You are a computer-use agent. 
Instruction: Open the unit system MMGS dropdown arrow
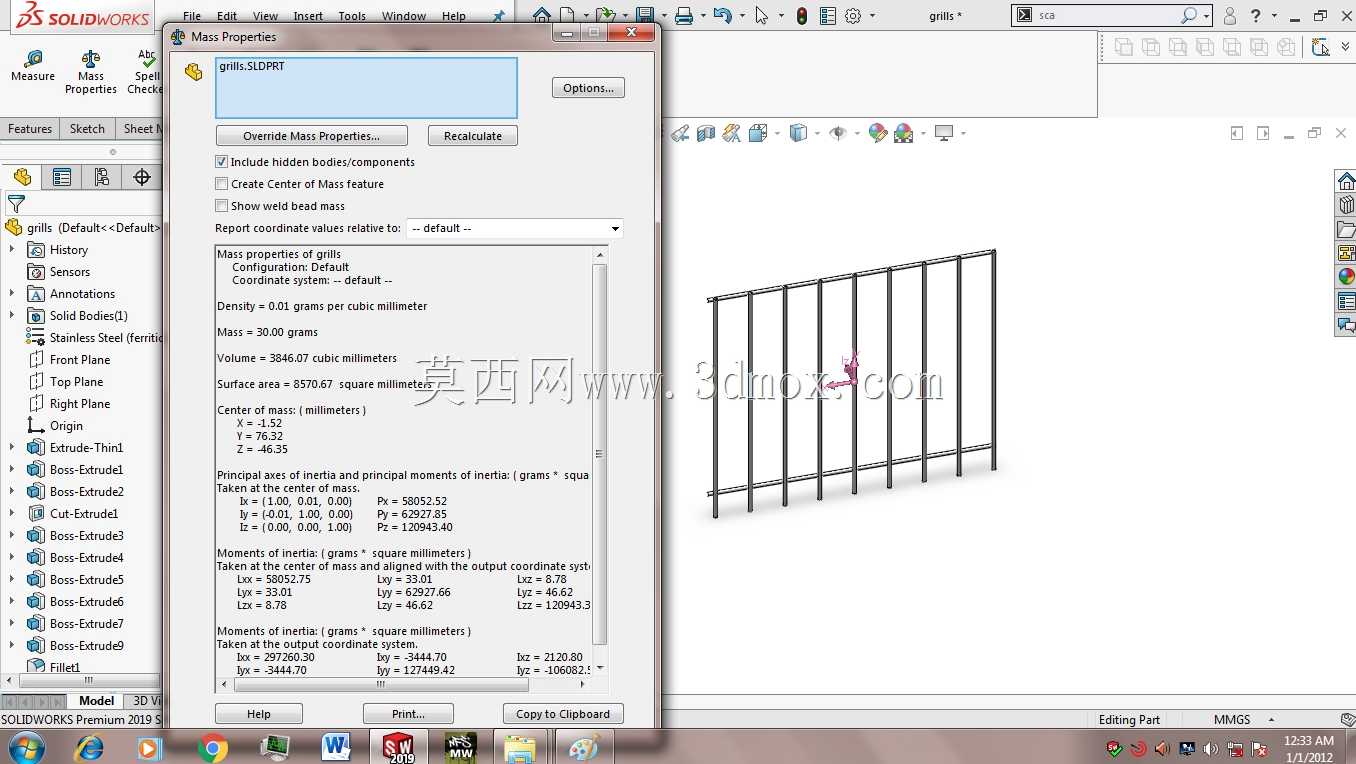(x=1272, y=720)
